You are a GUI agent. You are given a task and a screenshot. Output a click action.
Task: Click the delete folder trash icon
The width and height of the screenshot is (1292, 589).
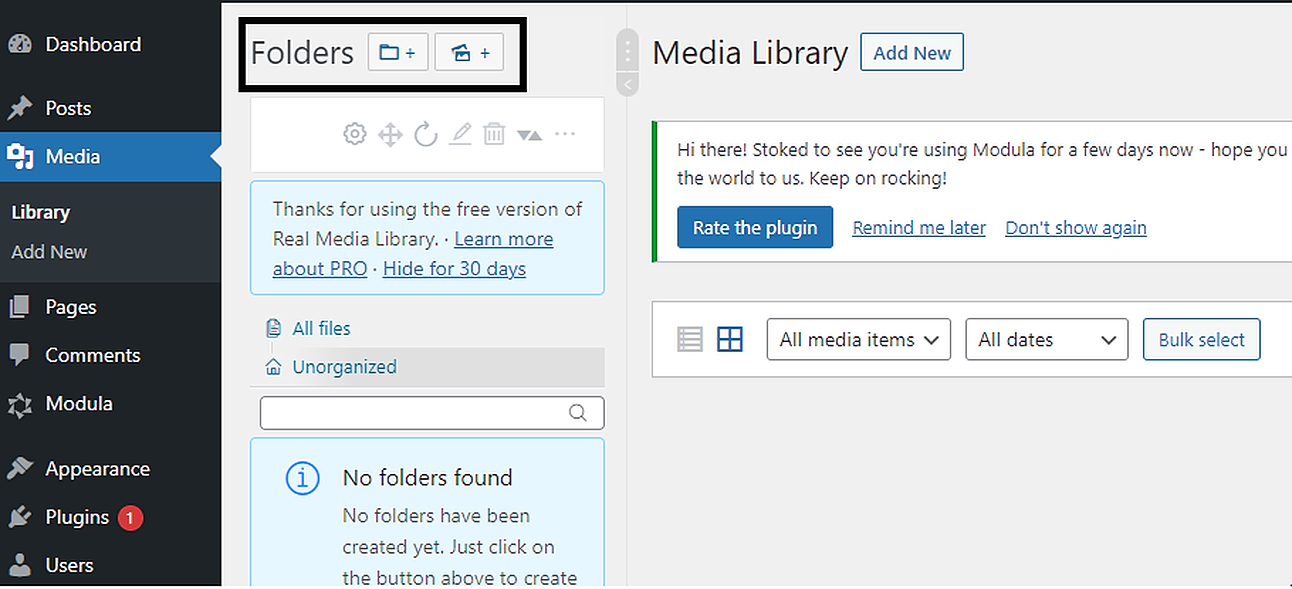(494, 133)
